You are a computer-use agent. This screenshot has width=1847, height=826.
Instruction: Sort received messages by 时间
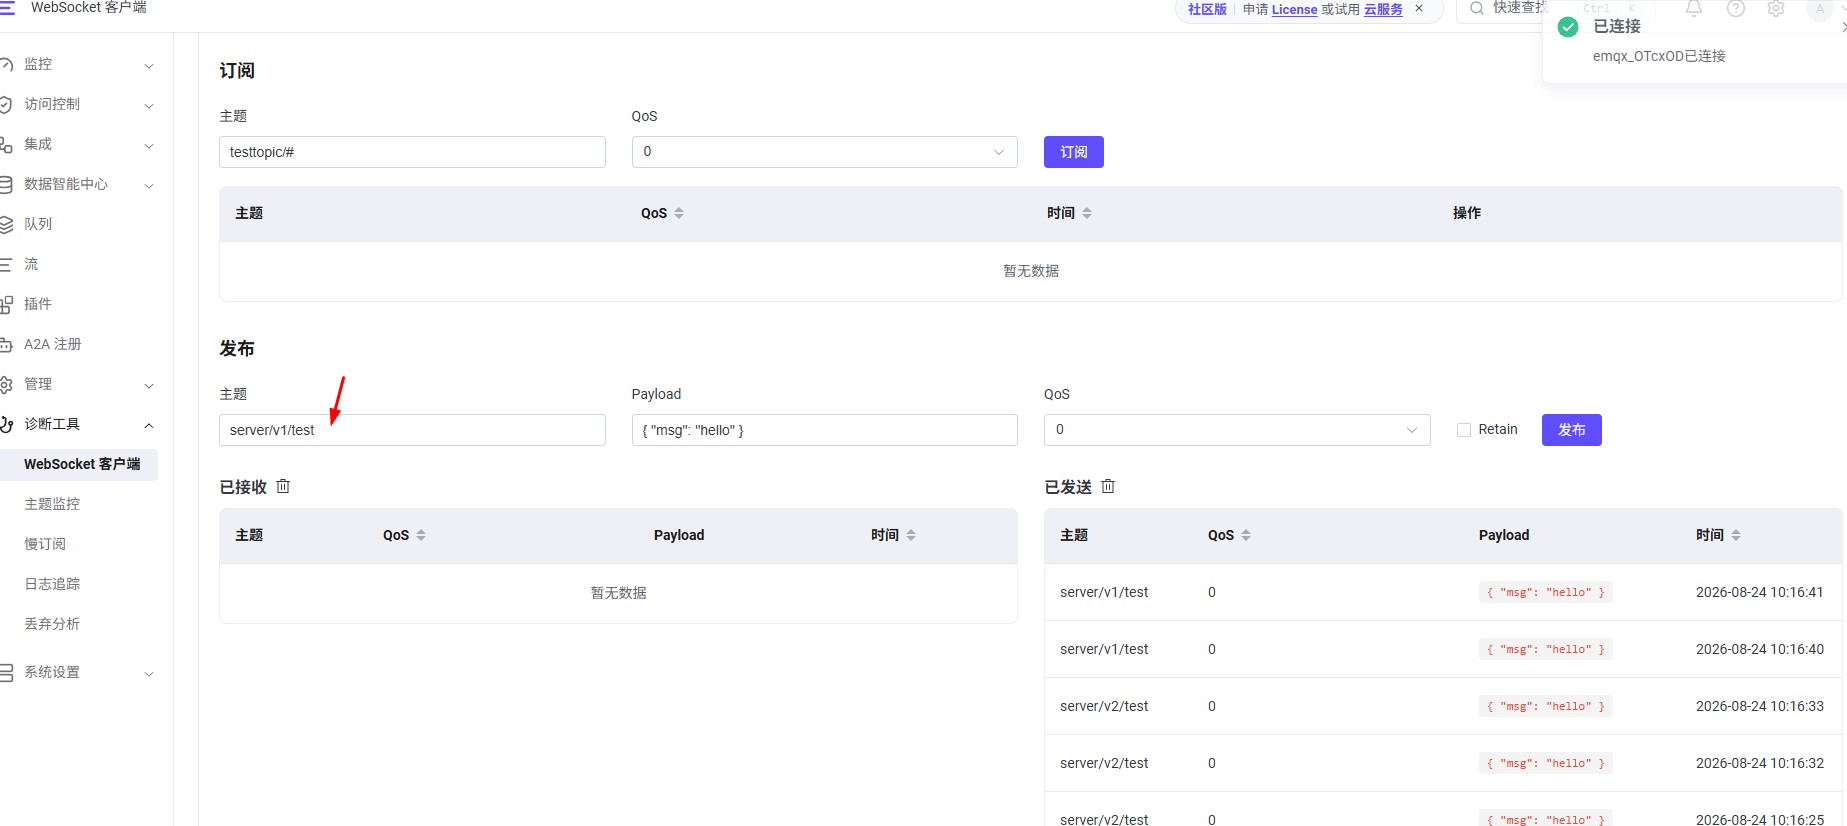(911, 535)
